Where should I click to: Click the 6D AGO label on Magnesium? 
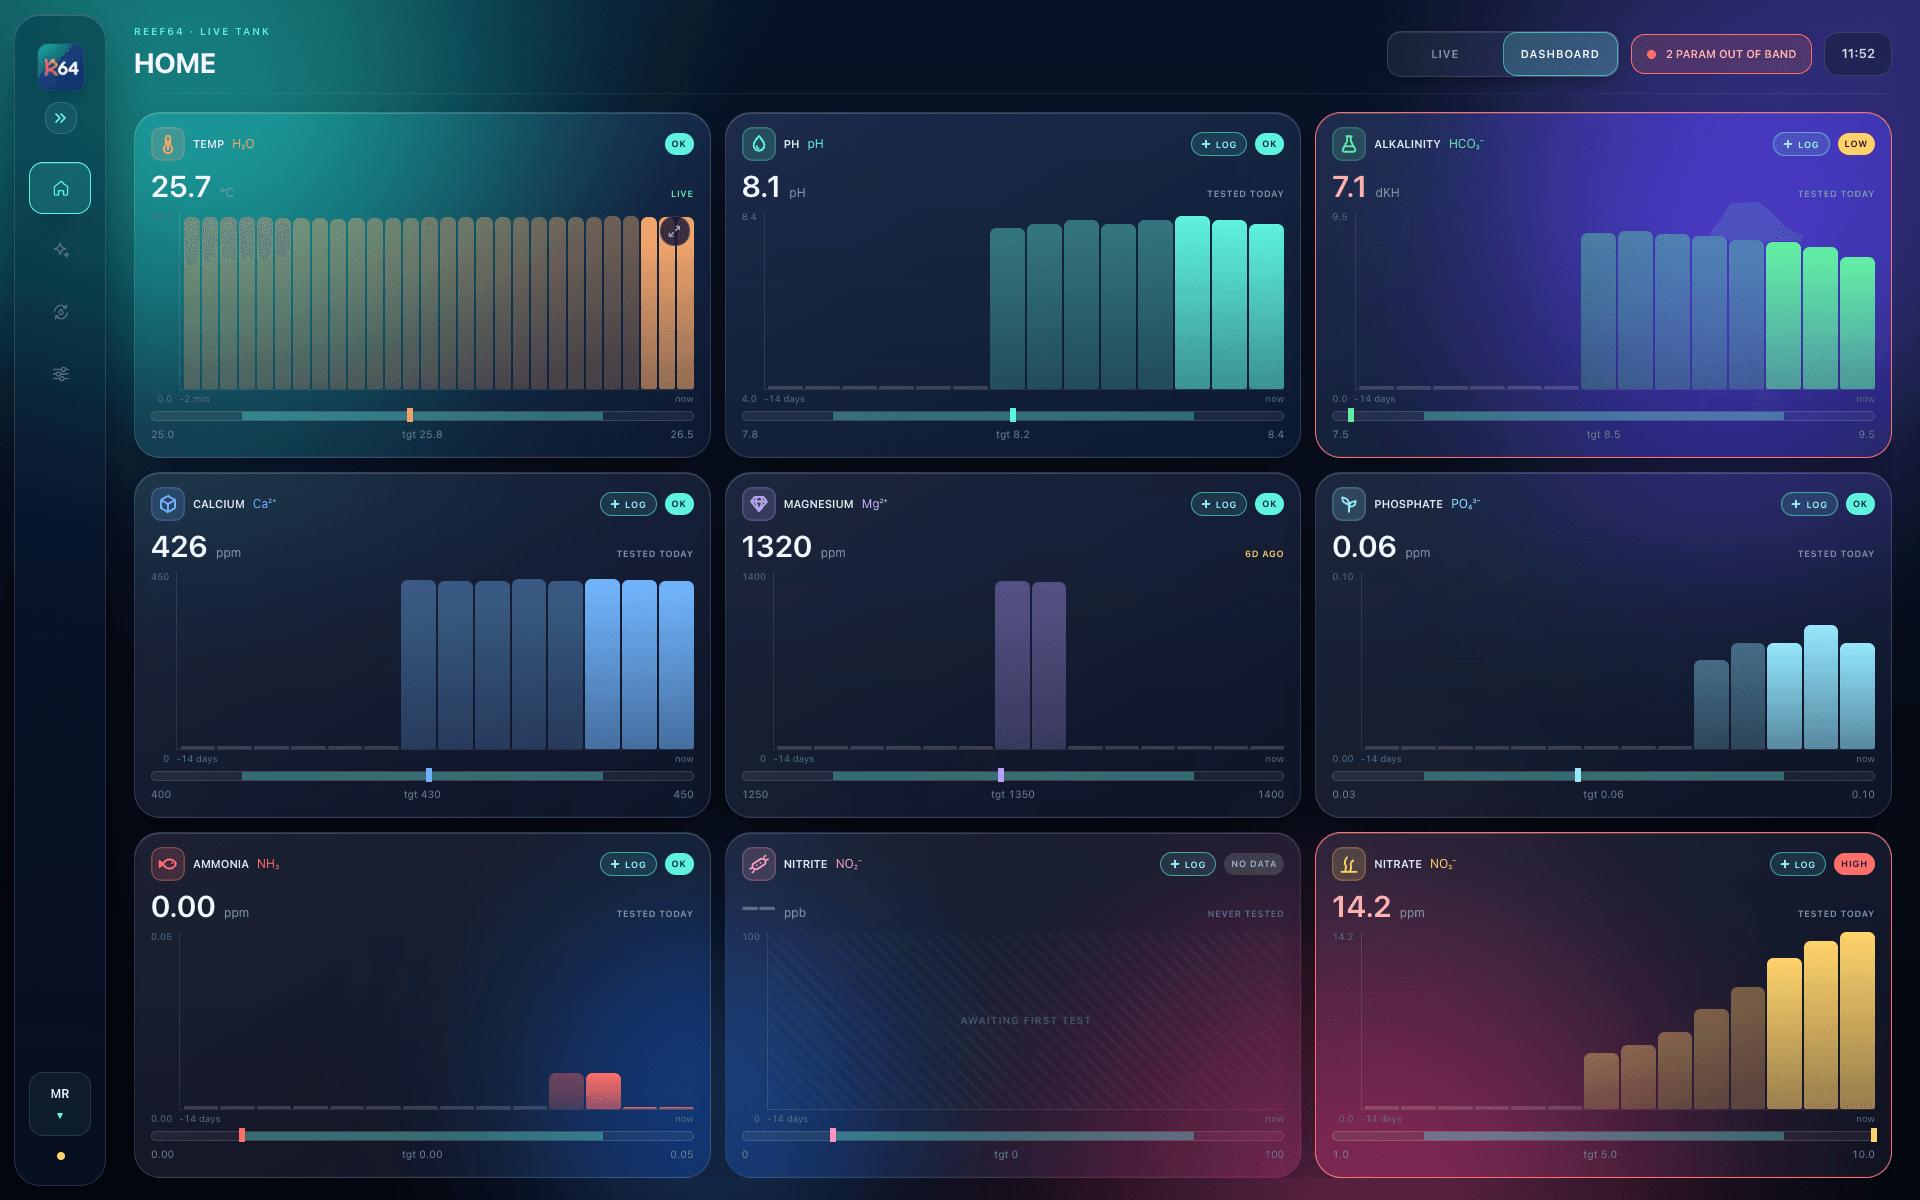[x=1264, y=554]
